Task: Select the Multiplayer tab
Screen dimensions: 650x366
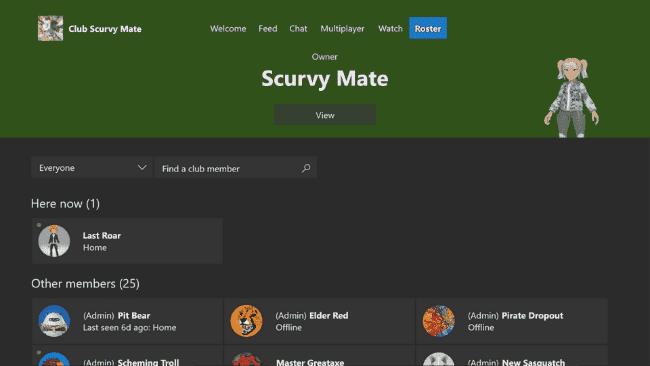Action: tap(342, 29)
